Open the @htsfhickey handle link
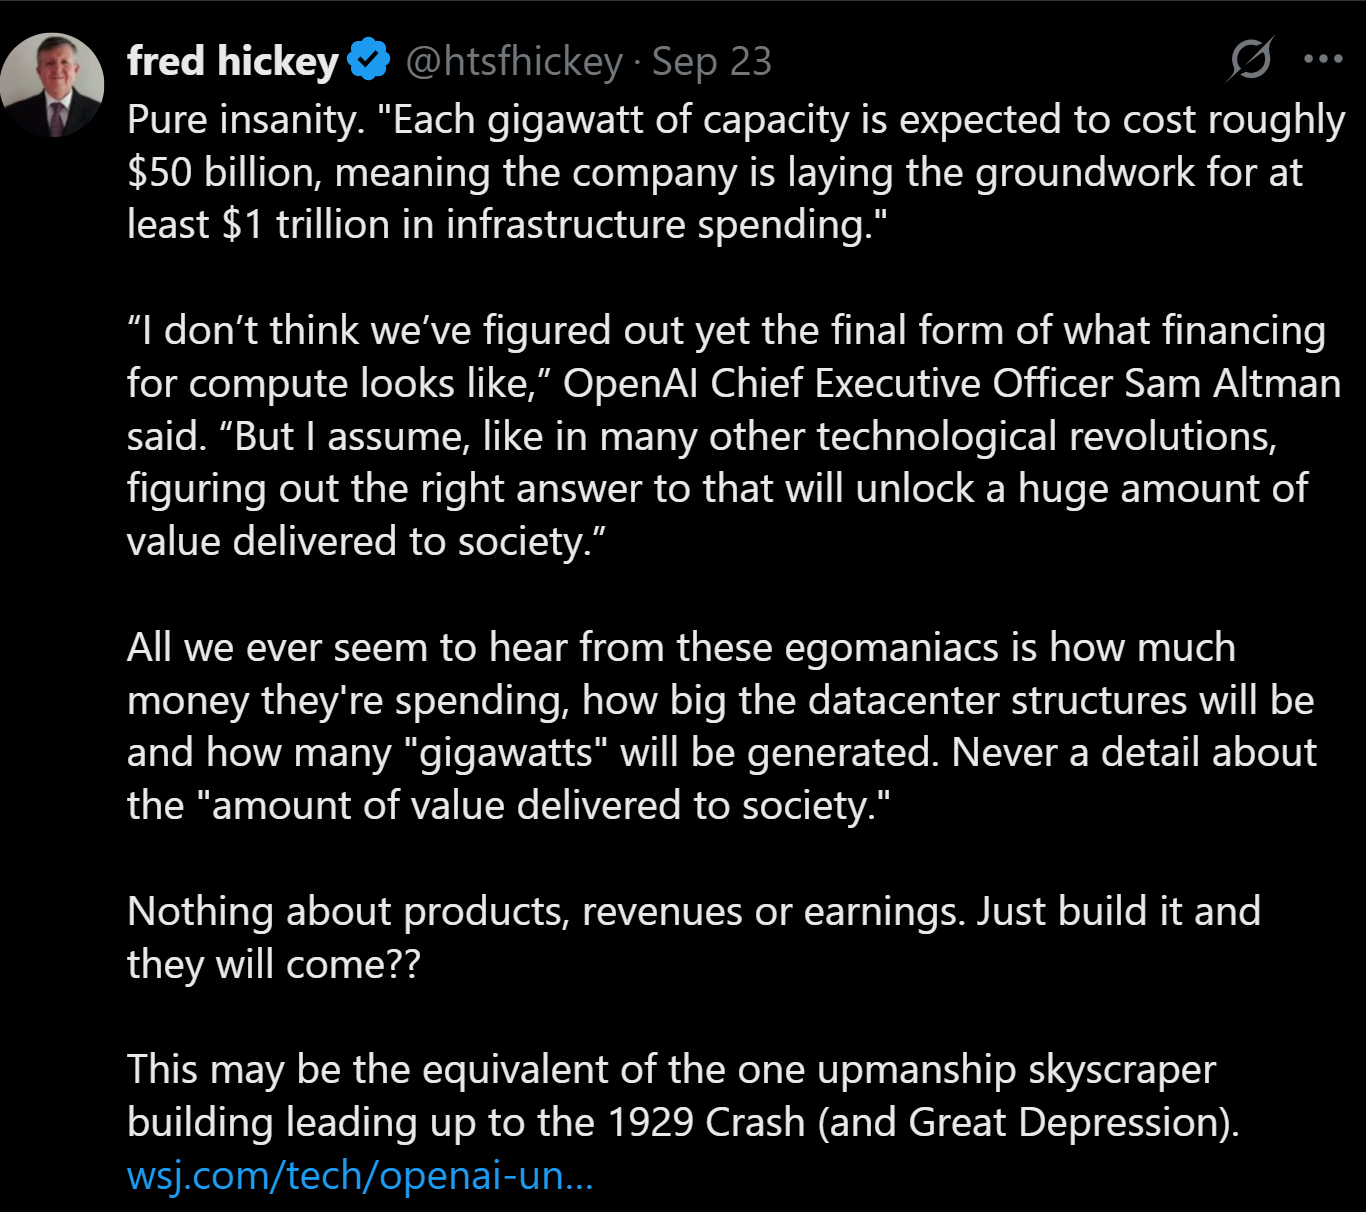Screen dimensions: 1366x1212 [x=513, y=62]
